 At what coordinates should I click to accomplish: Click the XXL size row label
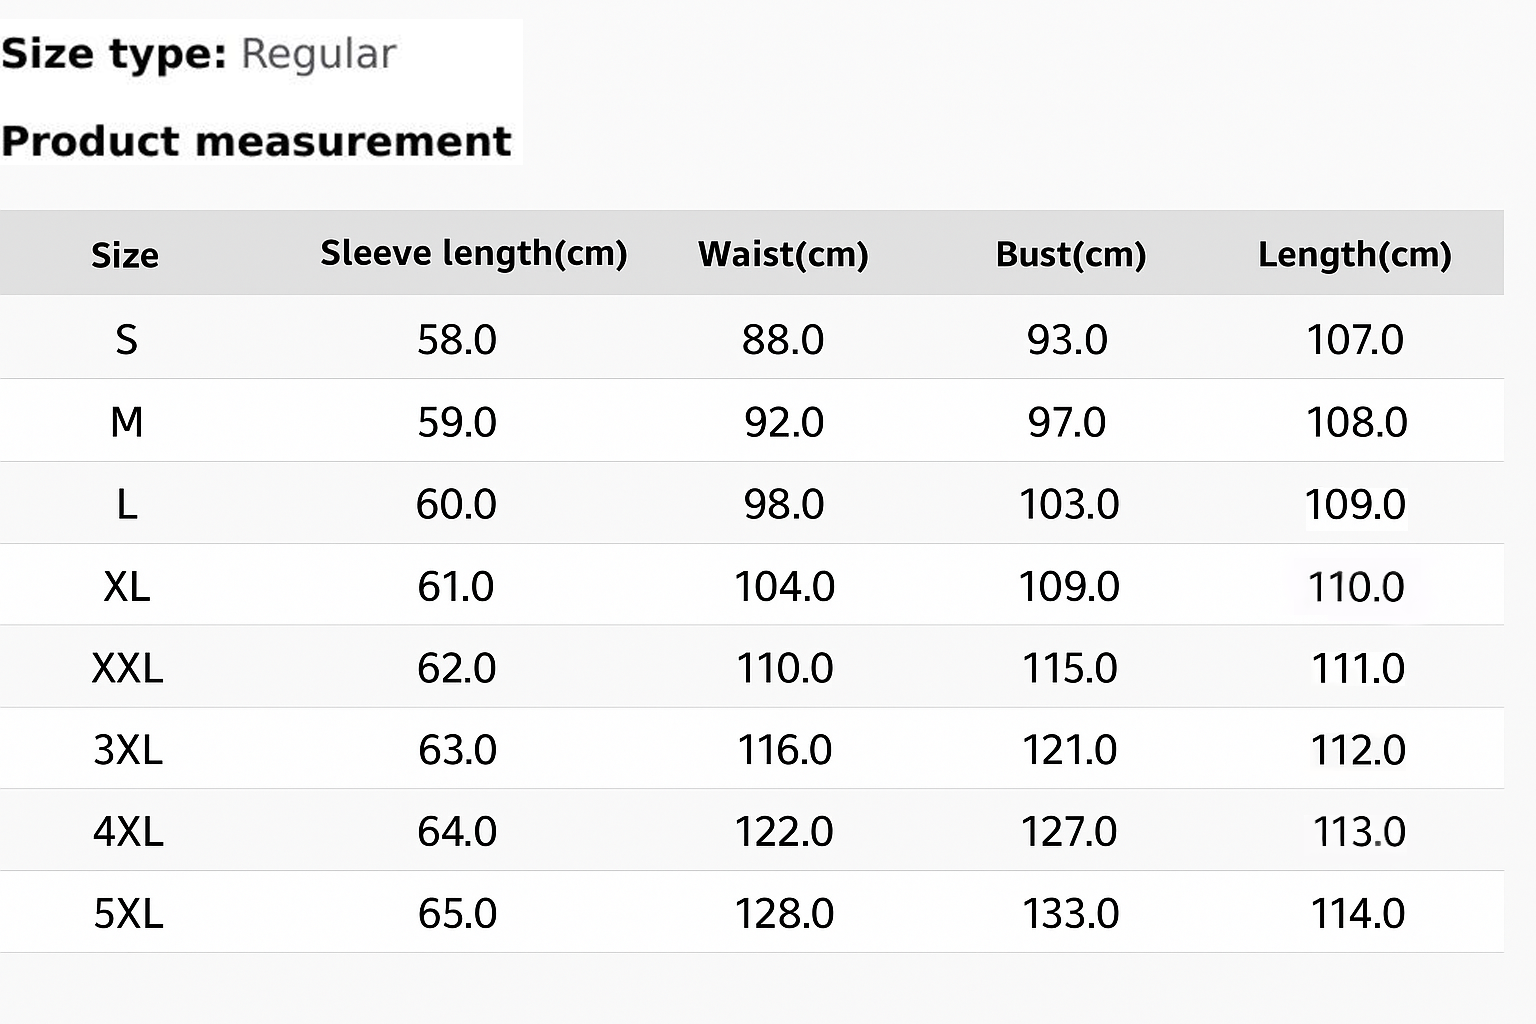[127, 668]
